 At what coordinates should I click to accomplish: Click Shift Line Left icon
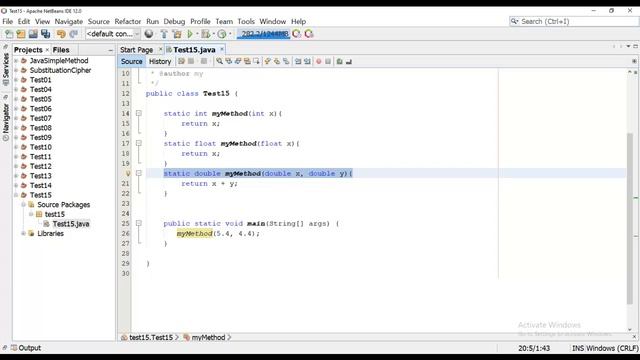298,61
